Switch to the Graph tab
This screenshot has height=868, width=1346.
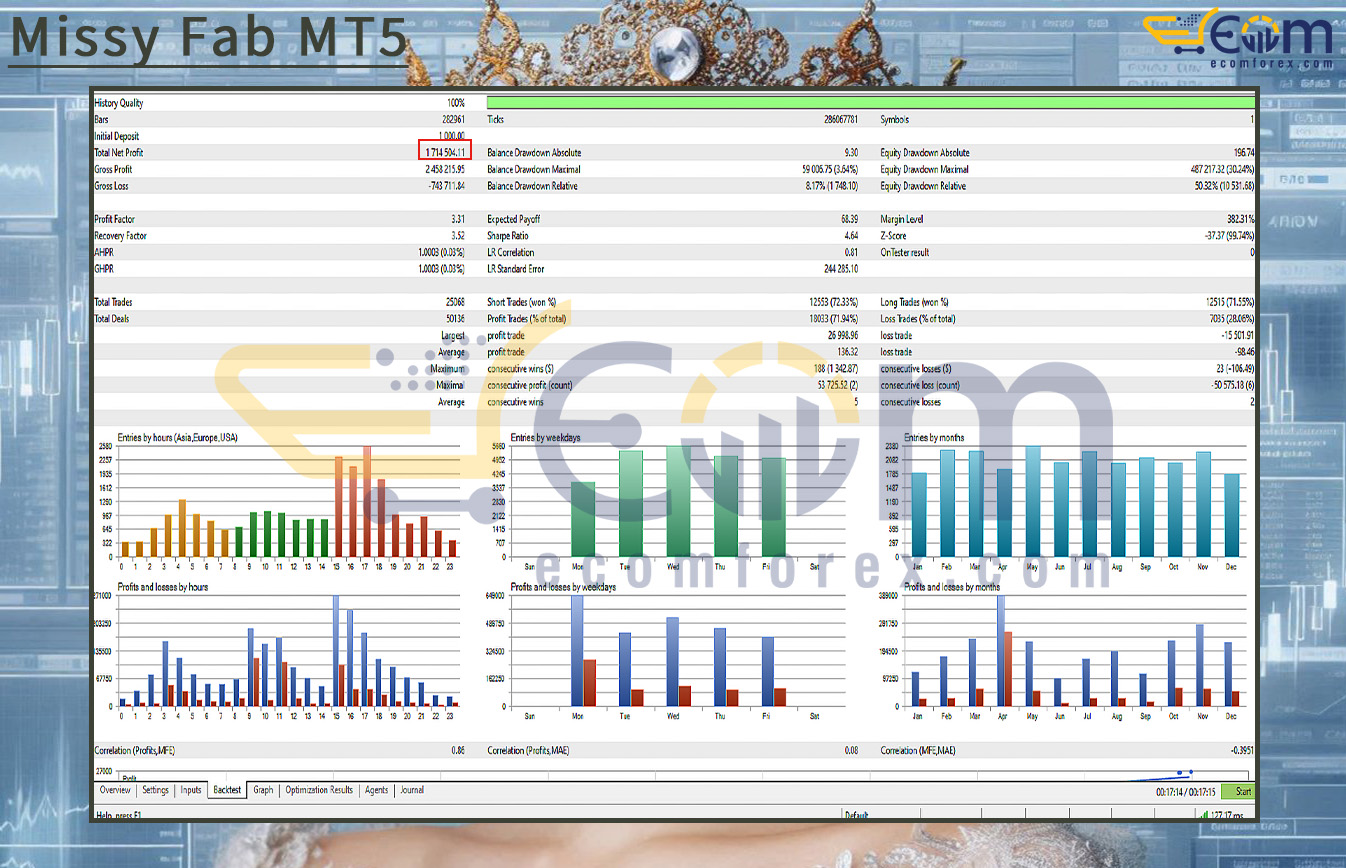point(263,790)
